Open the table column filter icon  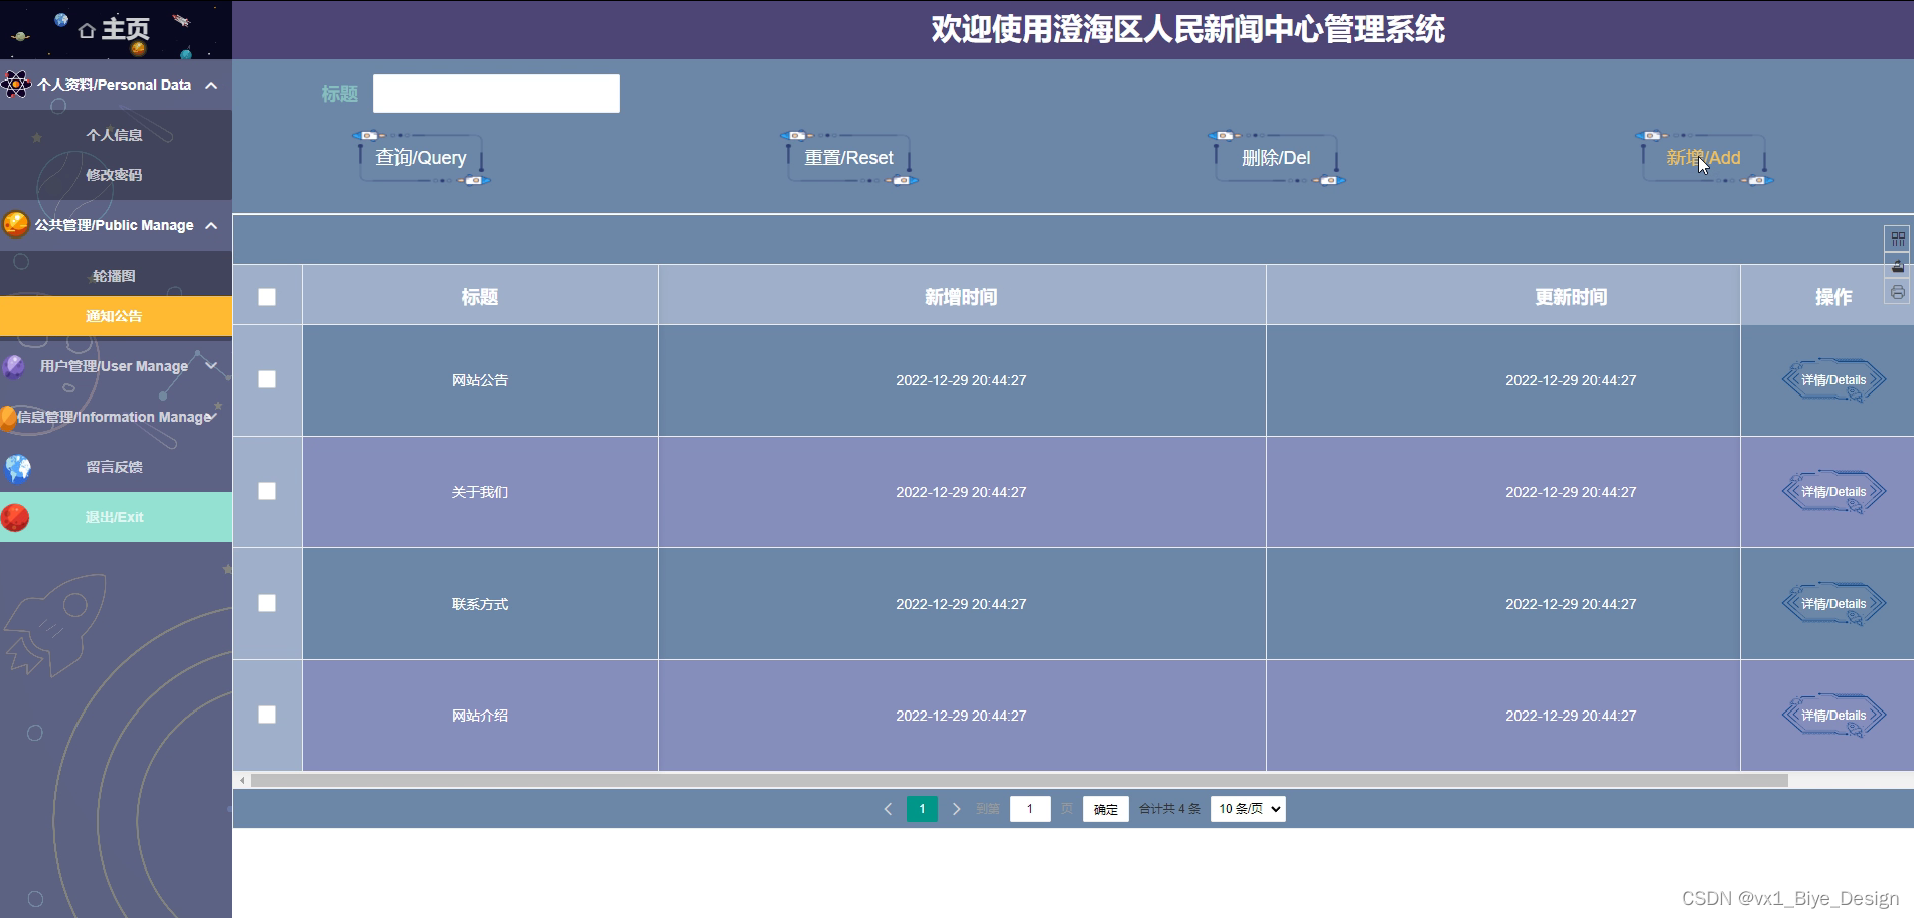(1897, 238)
